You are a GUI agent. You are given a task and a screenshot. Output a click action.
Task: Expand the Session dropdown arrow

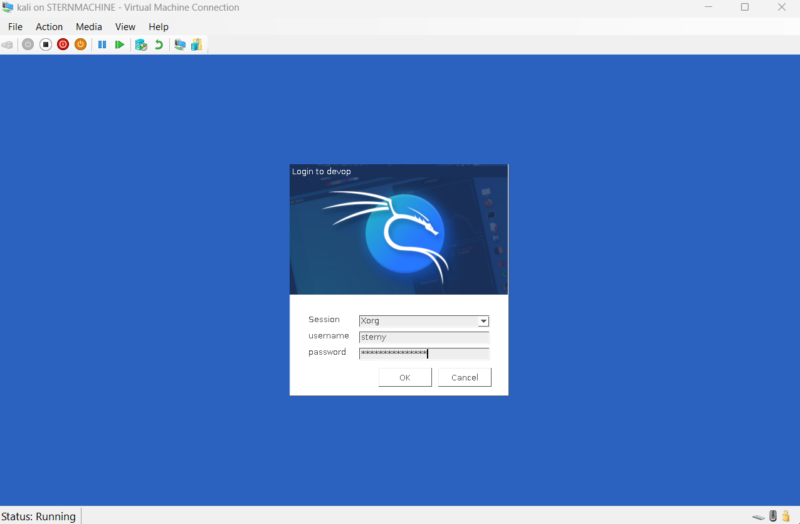pyautogui.click(x=483, y=321)
